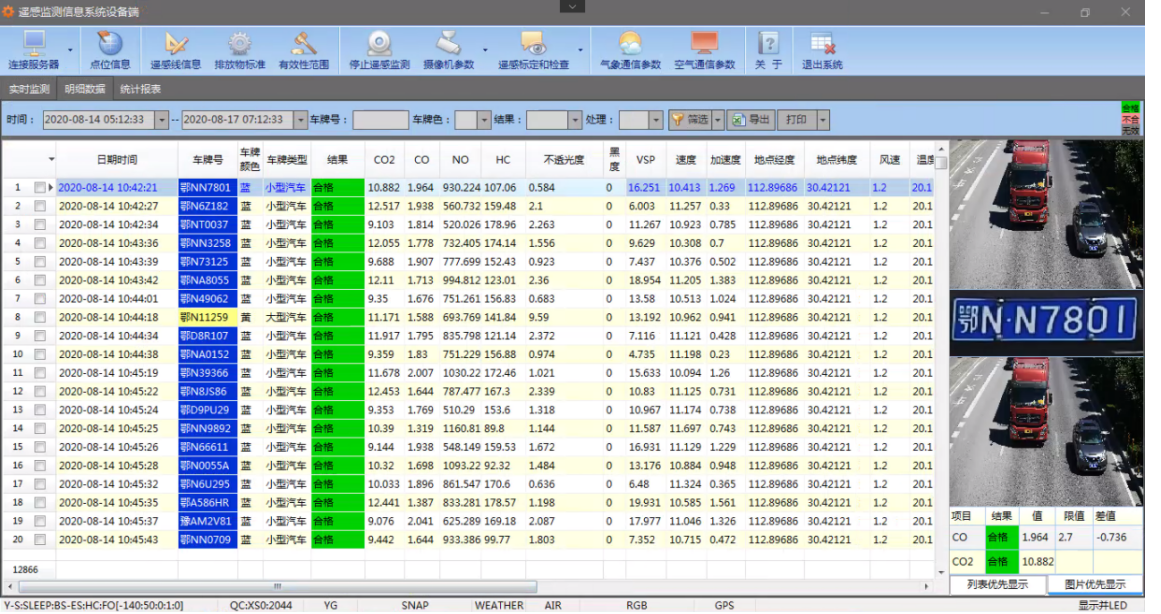Expand the start time dropdown
Image resolution: width=1161 pixels, height=614 pixels.
[161, 120]
